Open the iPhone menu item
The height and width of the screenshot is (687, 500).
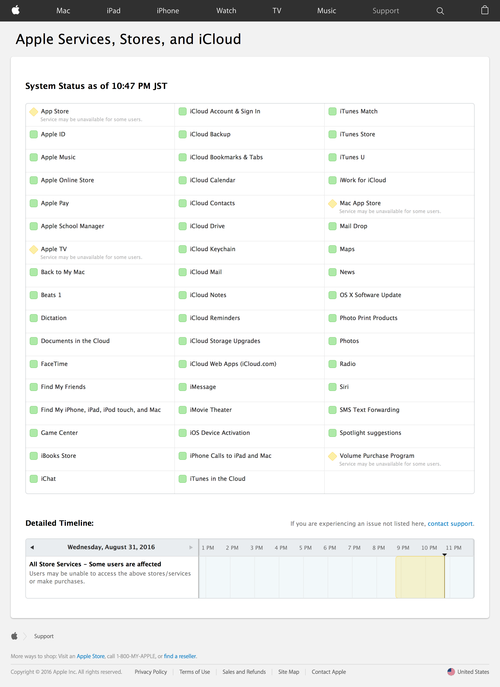click(168, 11)
